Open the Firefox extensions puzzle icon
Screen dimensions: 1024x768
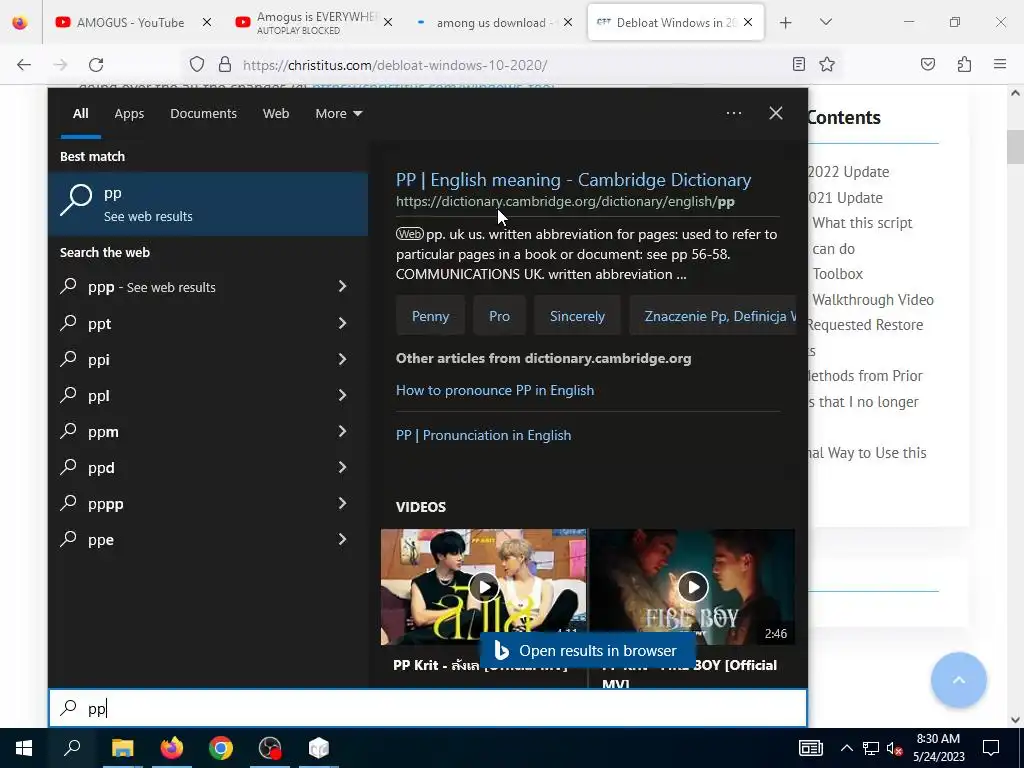point(964,64)
